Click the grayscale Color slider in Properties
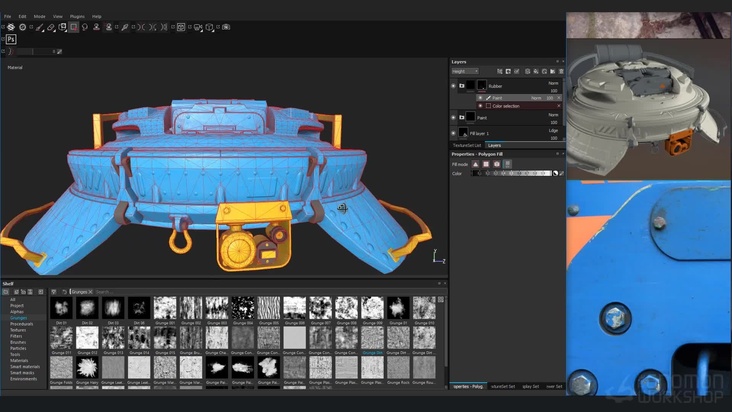 tap(513, 174)
